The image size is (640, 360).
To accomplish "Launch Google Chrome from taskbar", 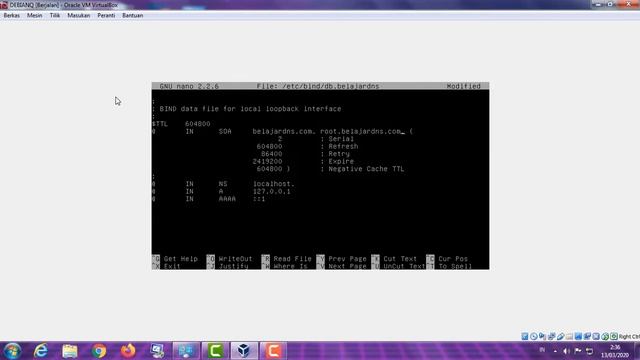I will click(x=99, y=351).
